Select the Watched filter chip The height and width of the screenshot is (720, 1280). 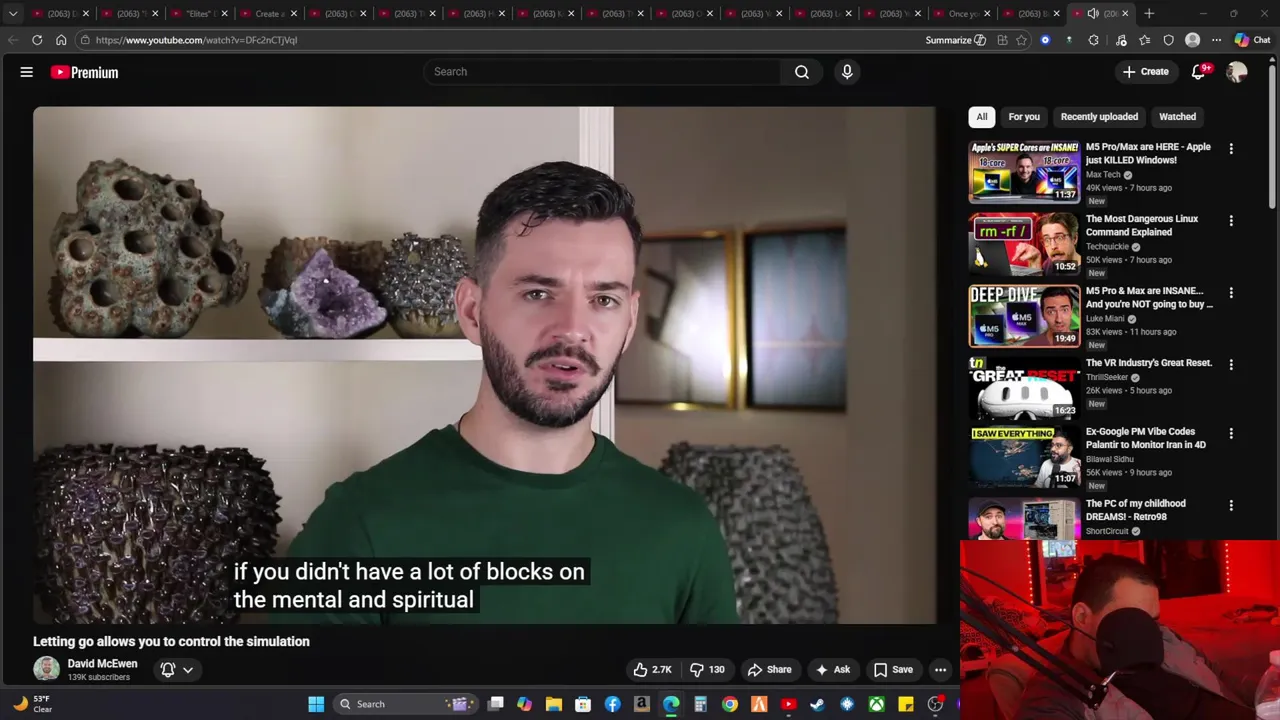pos(1177,117)
